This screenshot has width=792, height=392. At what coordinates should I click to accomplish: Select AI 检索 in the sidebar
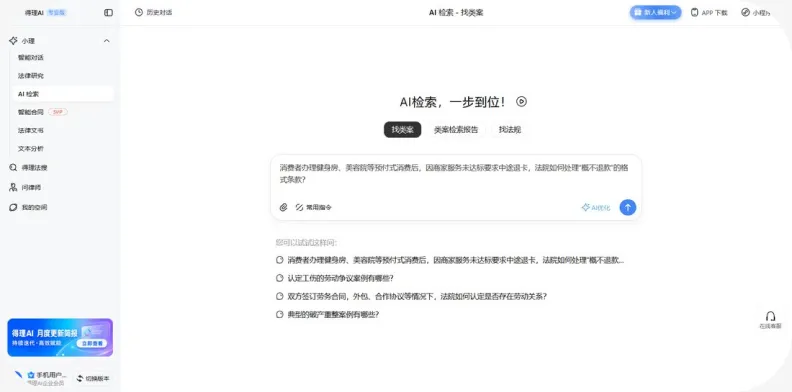[x=63, y=94]
